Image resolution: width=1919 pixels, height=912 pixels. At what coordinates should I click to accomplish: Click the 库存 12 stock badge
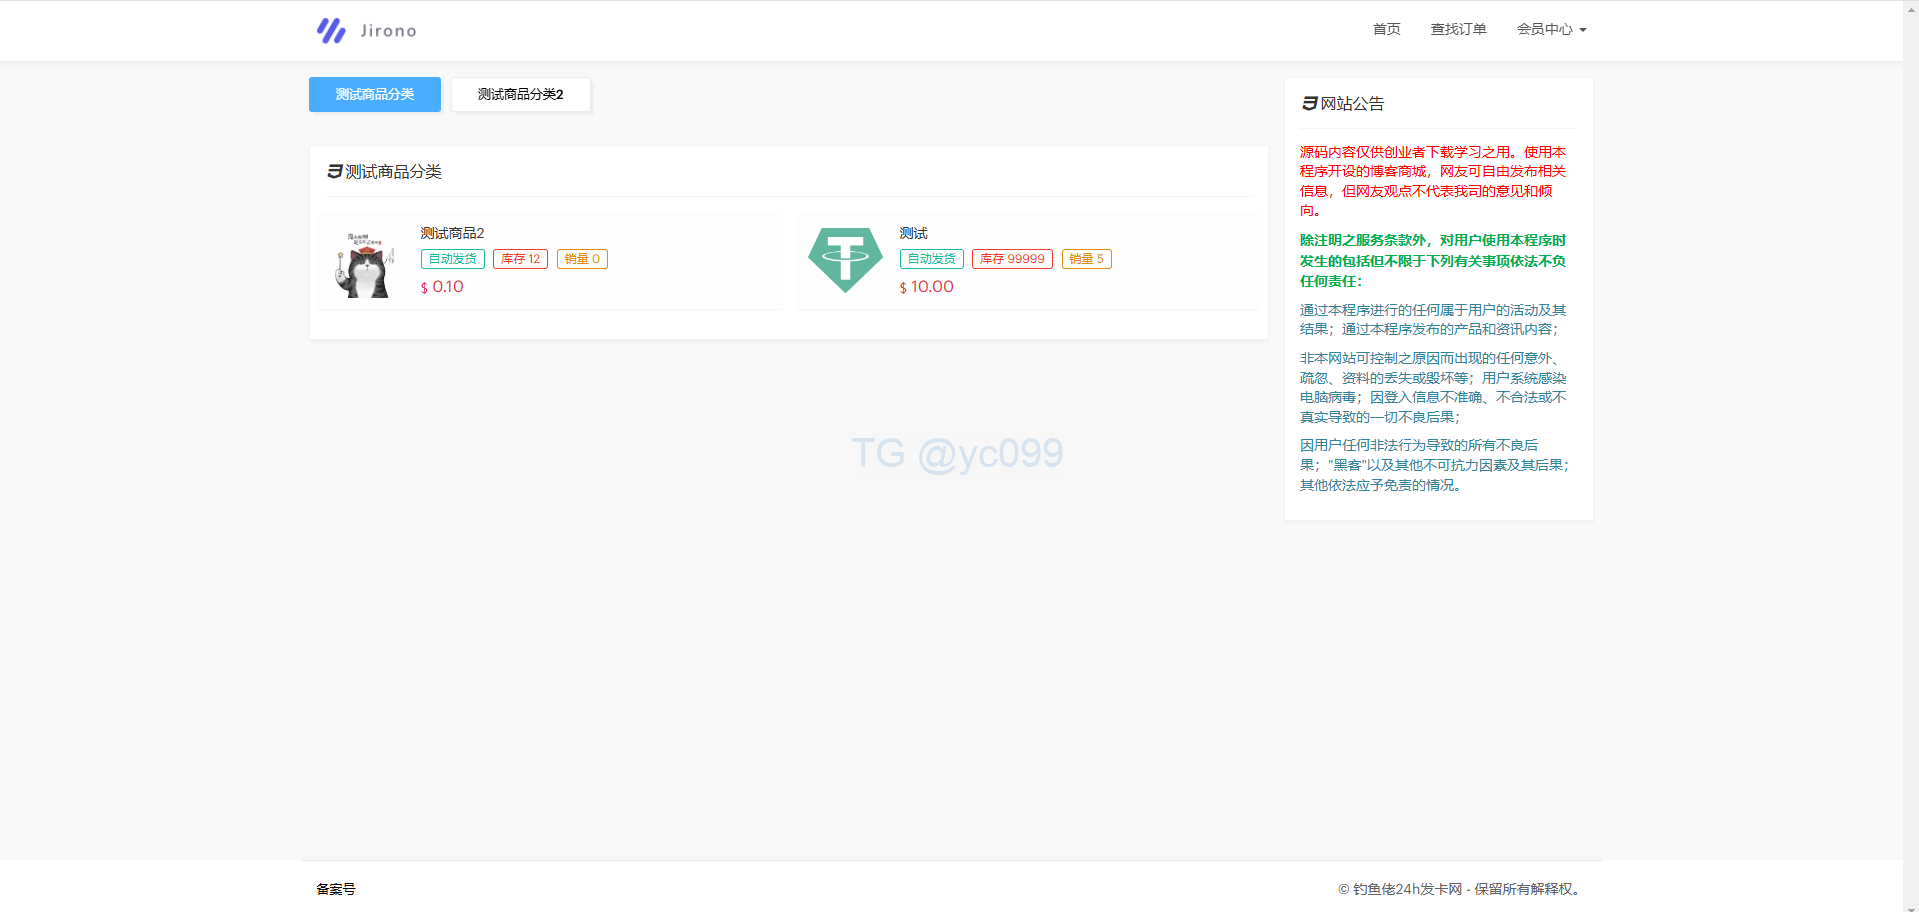pyautogui.click(x=520, y=259)
